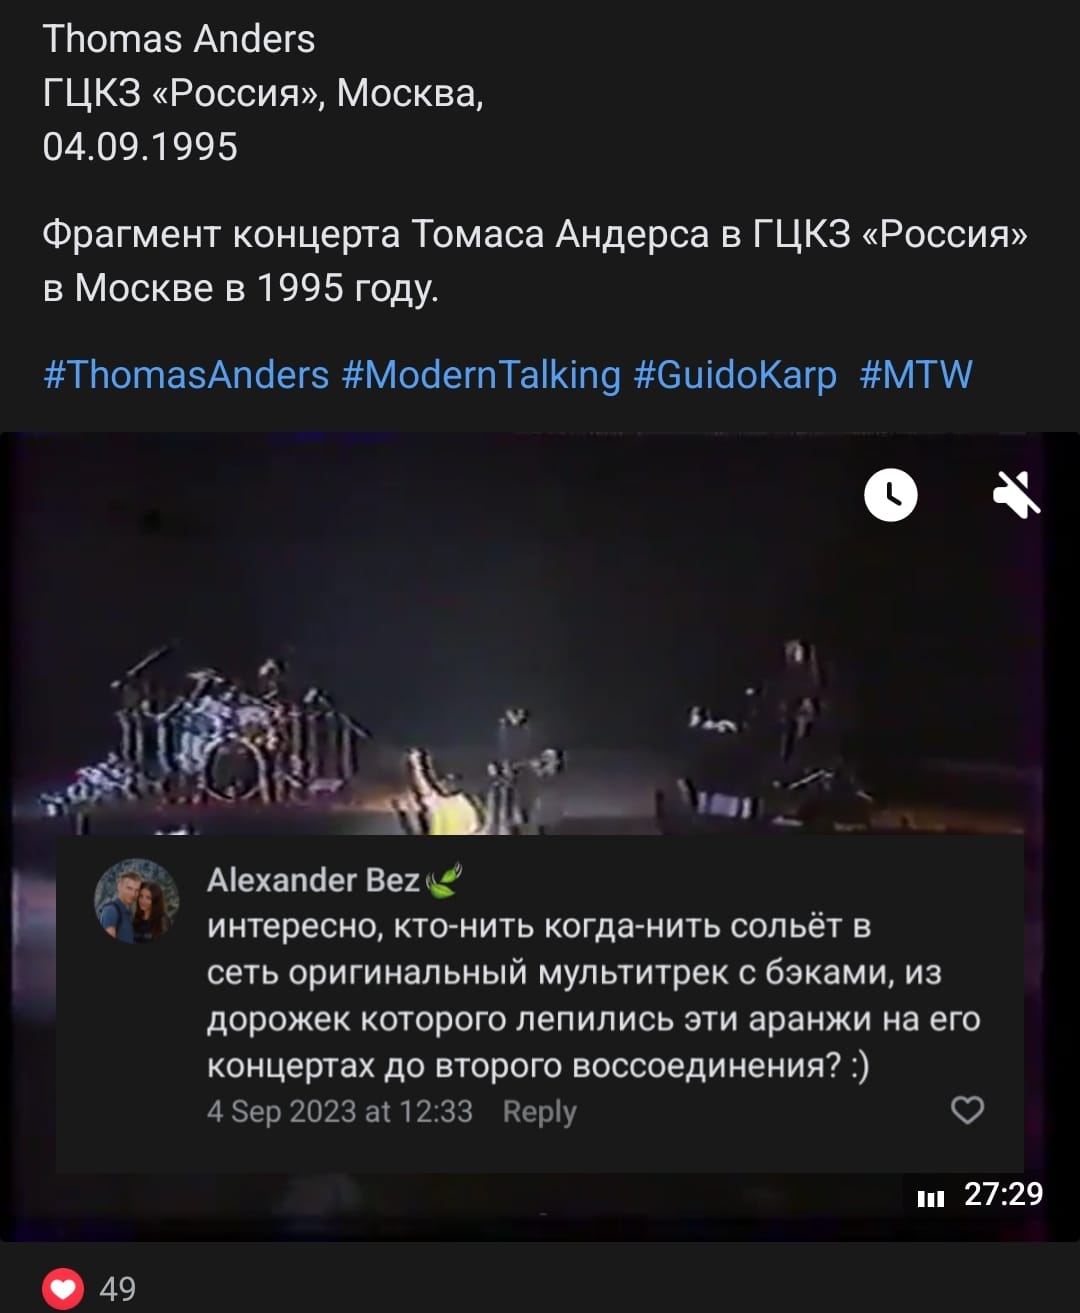Unmute the video with the bell icon
1080x1313 pixels.
[x=1016, y=494]
